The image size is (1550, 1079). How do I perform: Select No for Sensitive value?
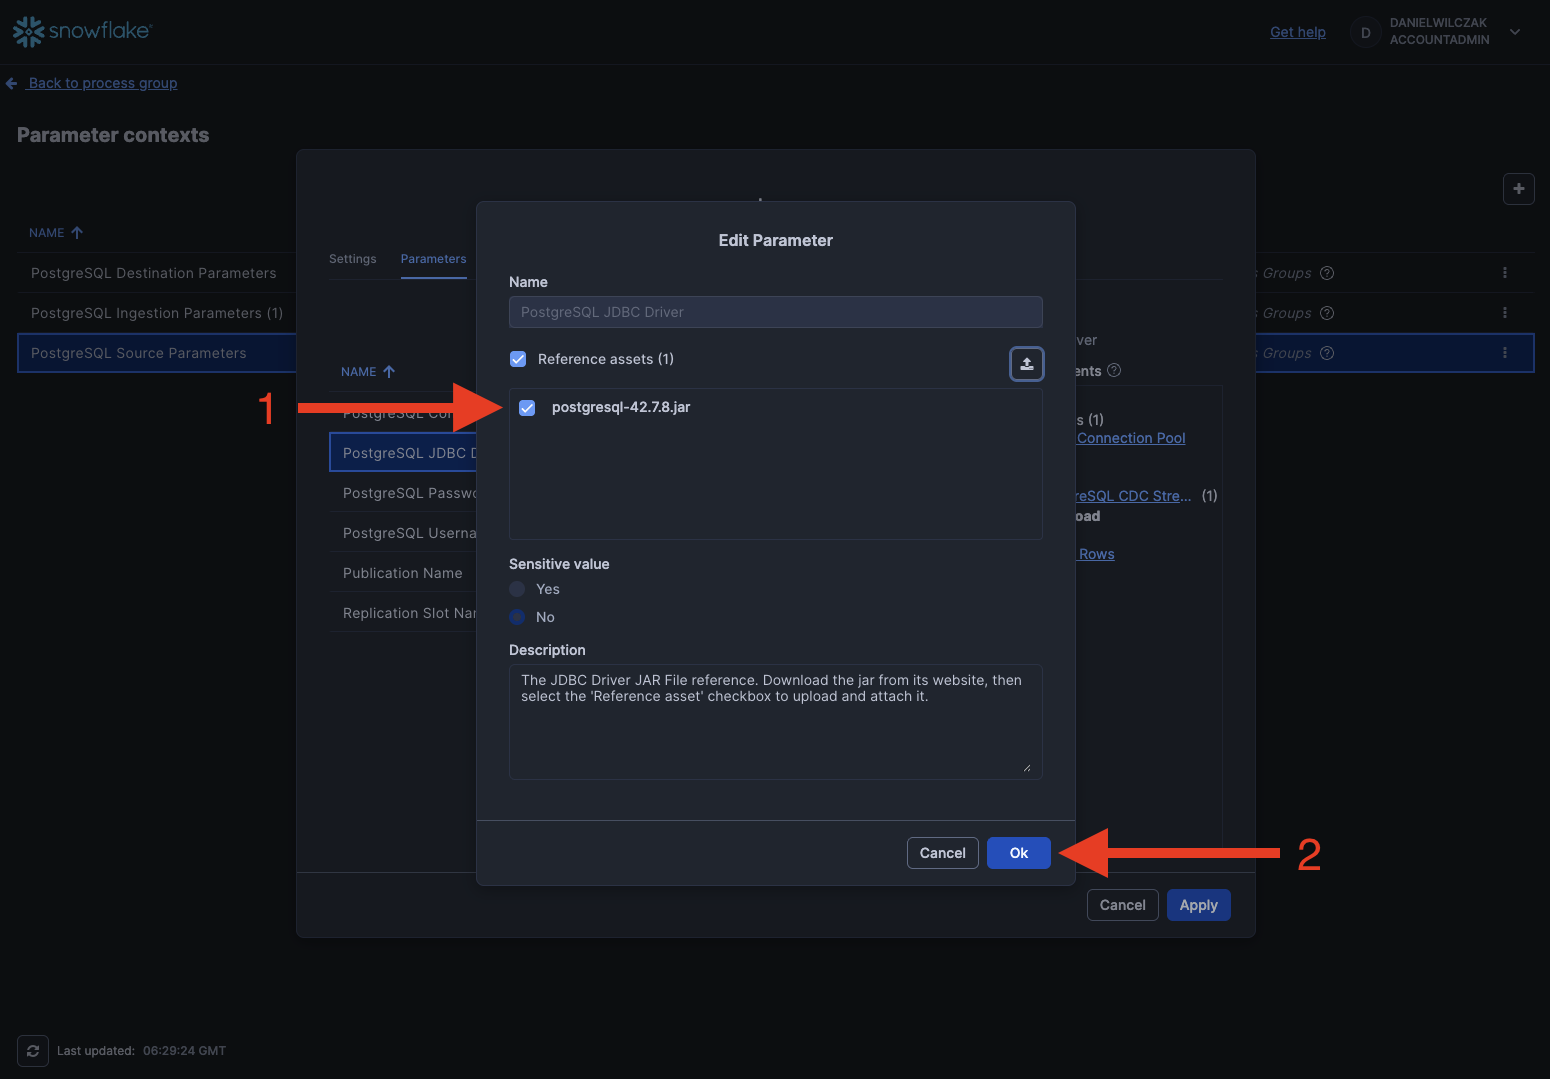pyautogui.click(x=517, y=617)
